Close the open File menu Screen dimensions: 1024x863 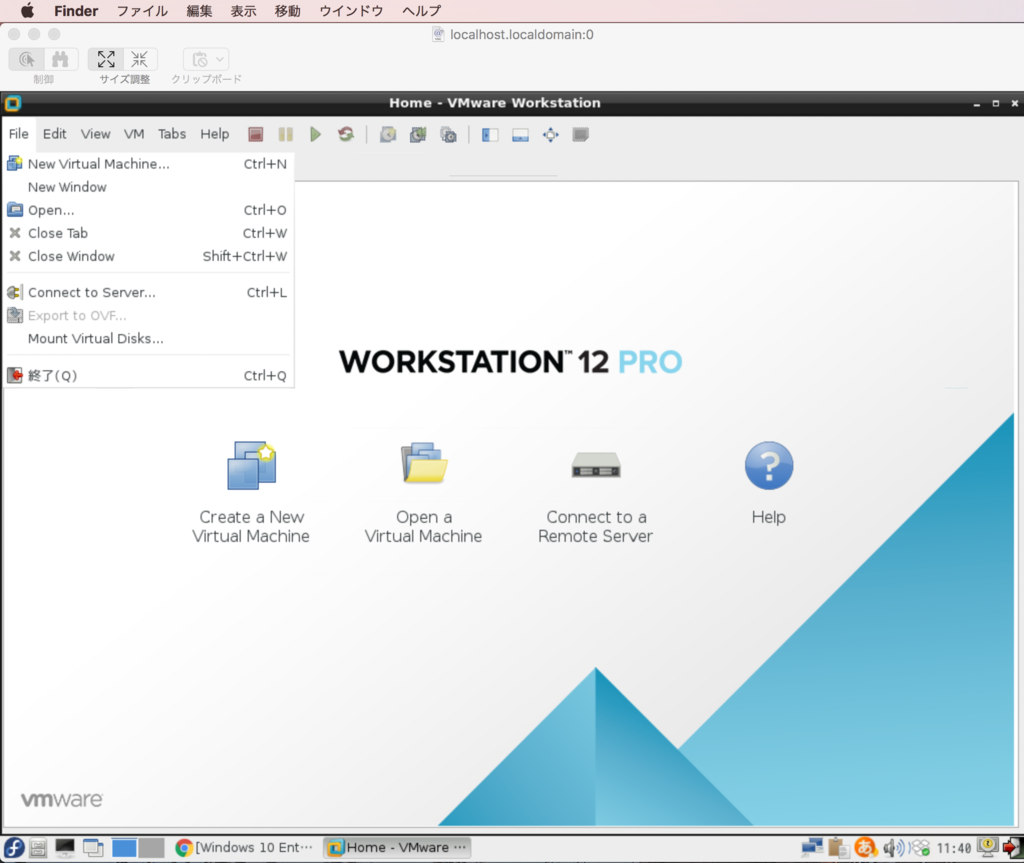tap(18, 134)
